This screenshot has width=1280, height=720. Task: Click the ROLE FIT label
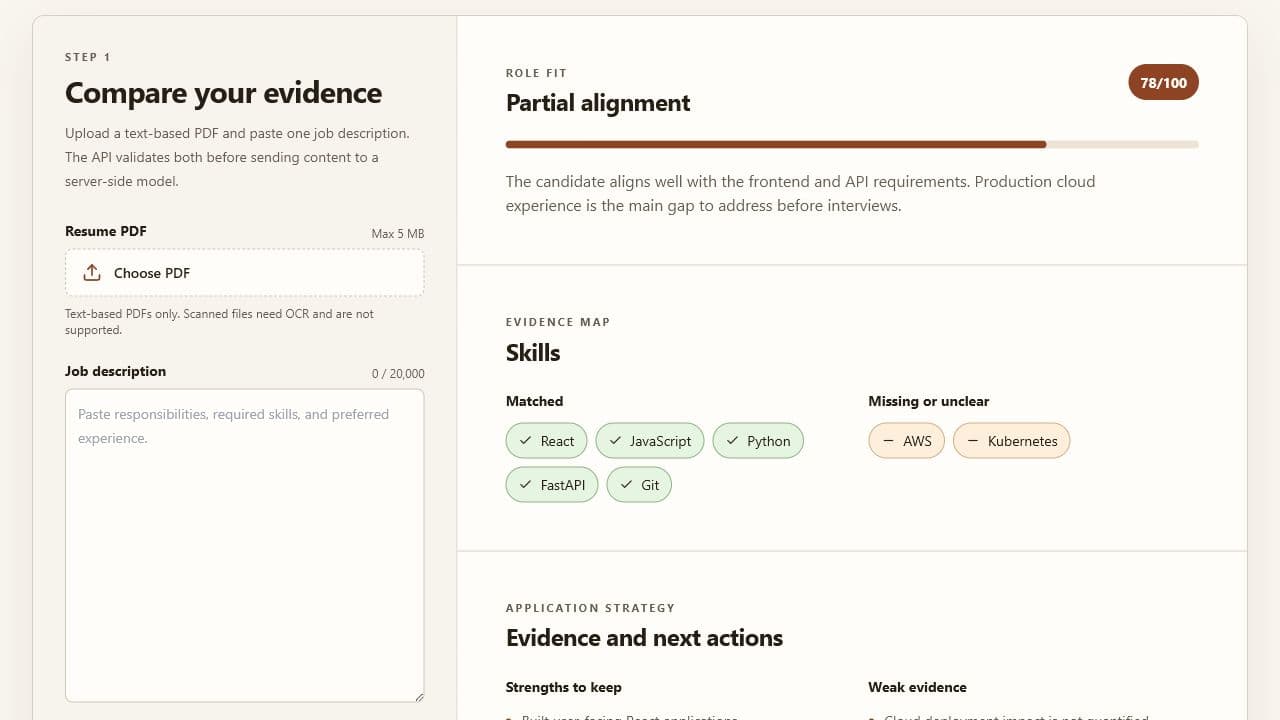[x=536, y=73]
